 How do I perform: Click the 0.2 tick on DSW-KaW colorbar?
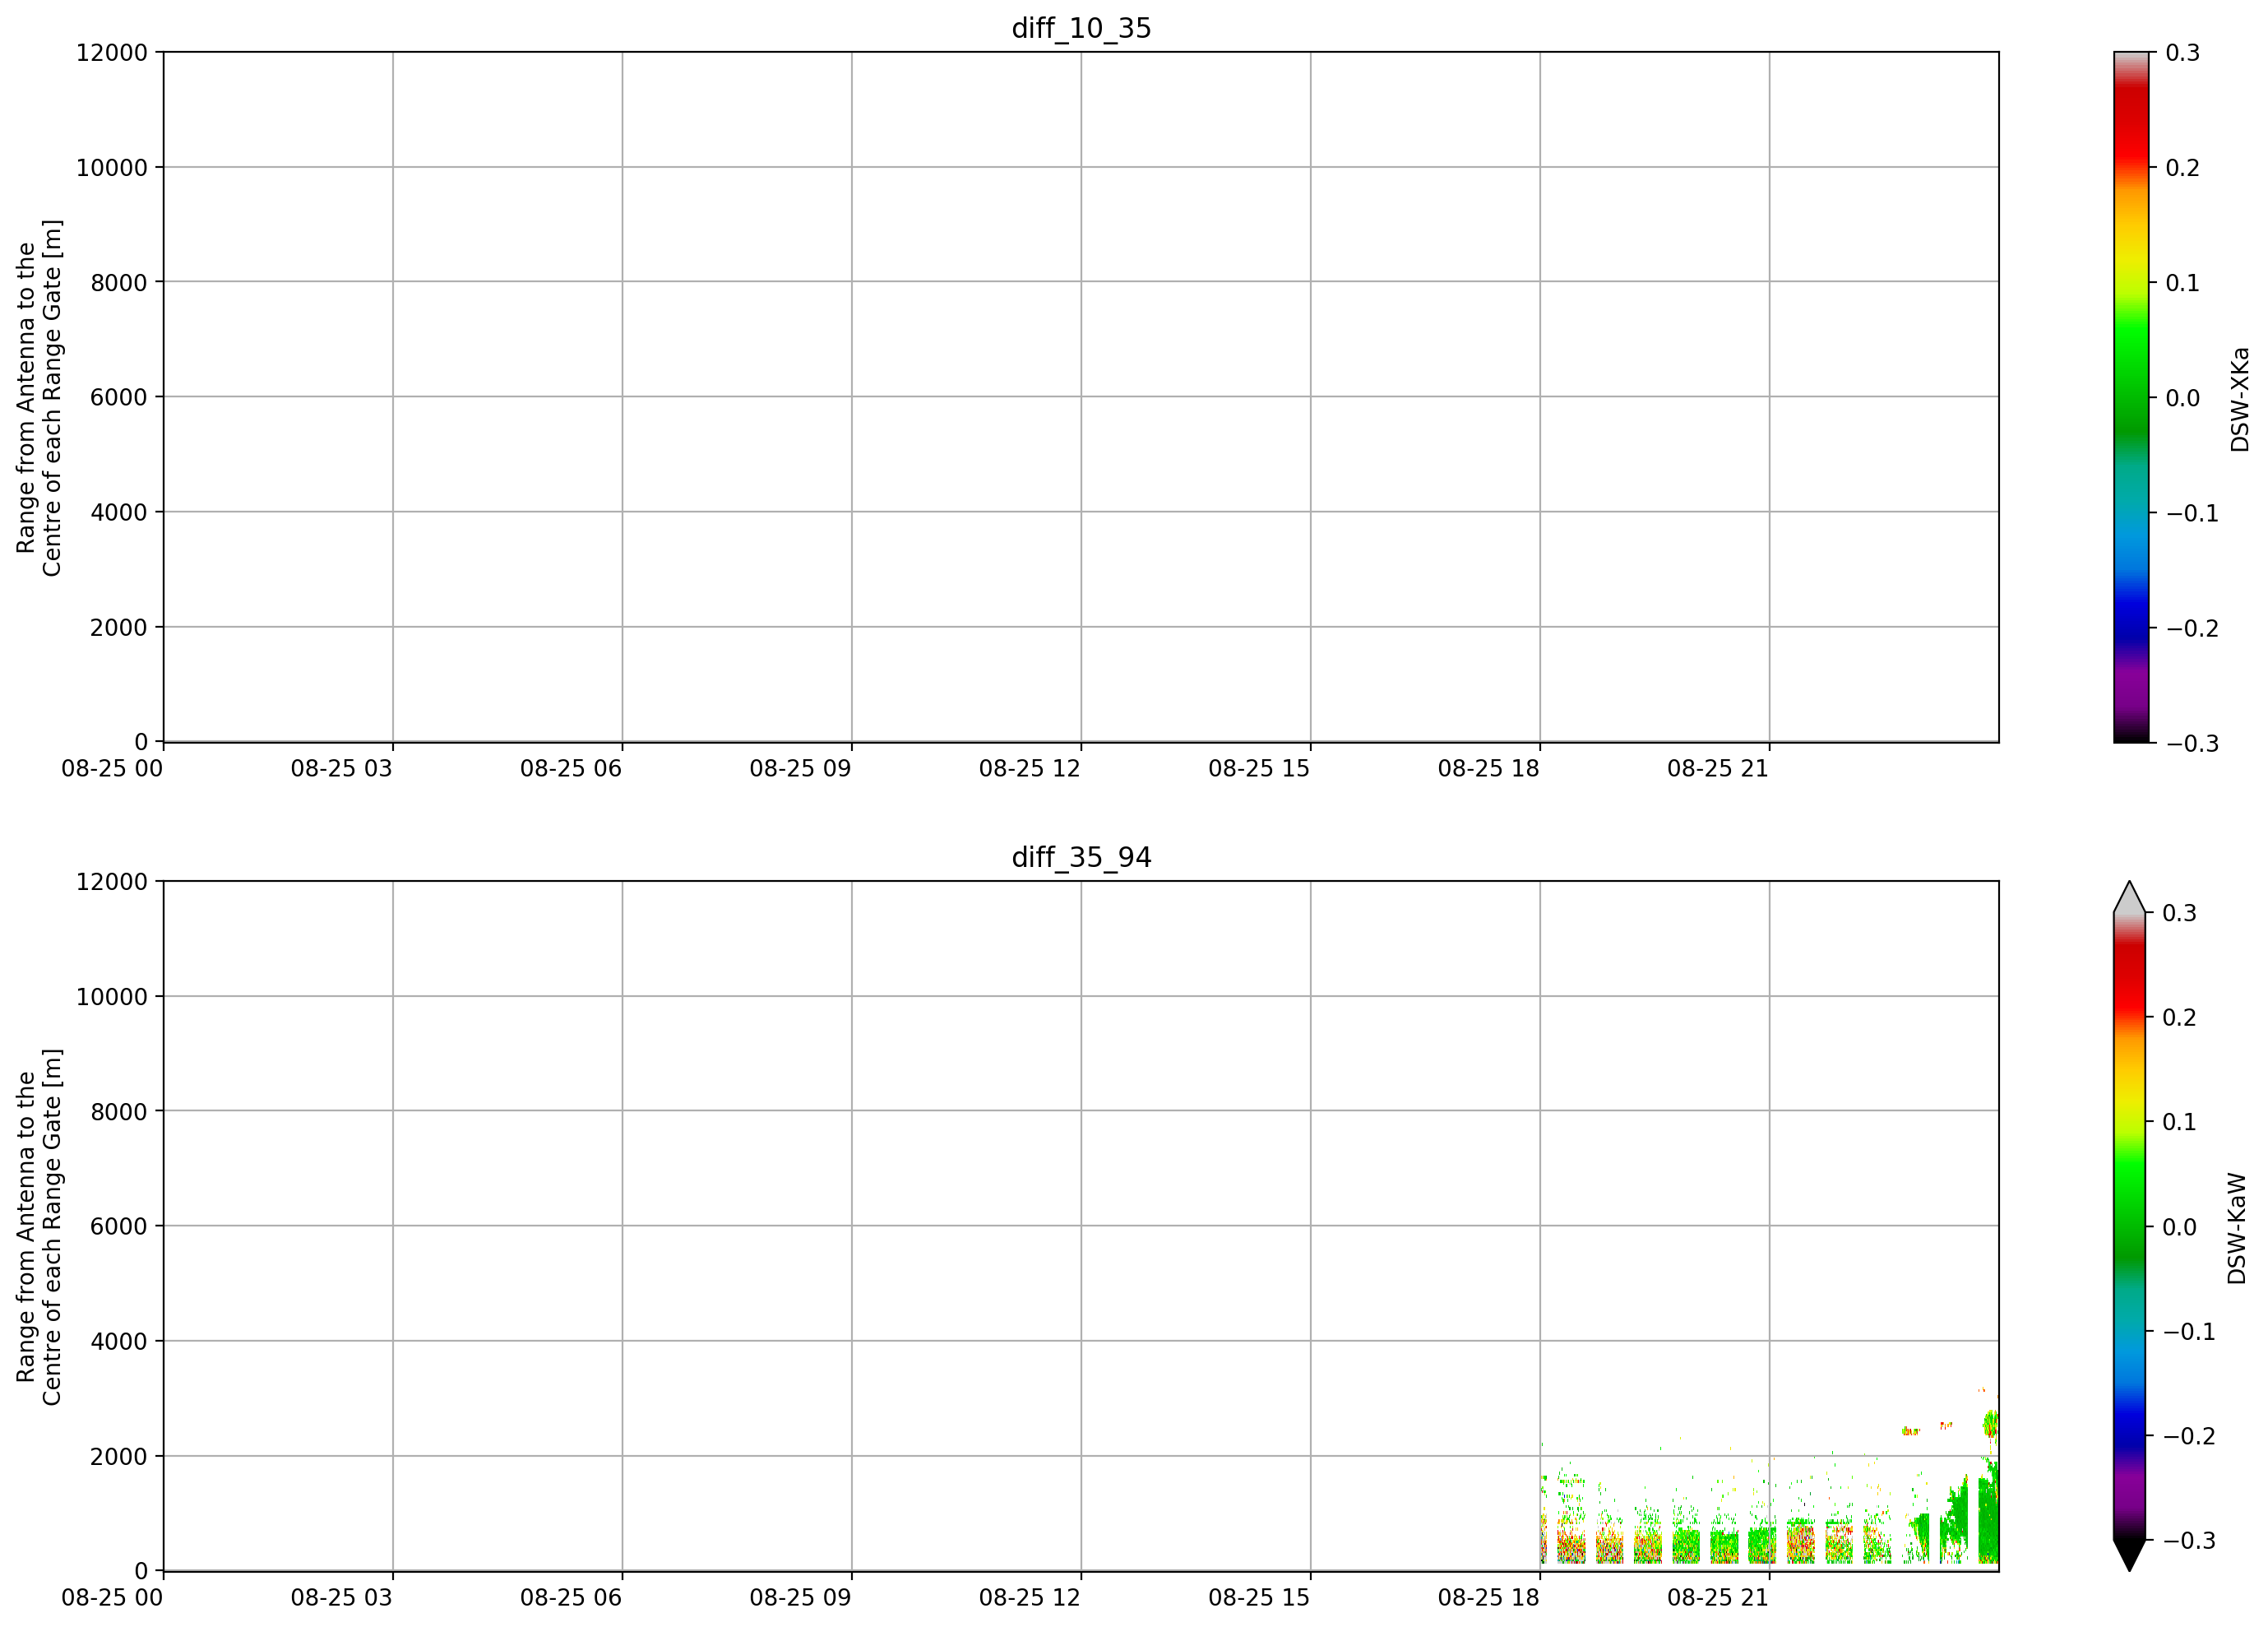click(x=2180, y=1018)
